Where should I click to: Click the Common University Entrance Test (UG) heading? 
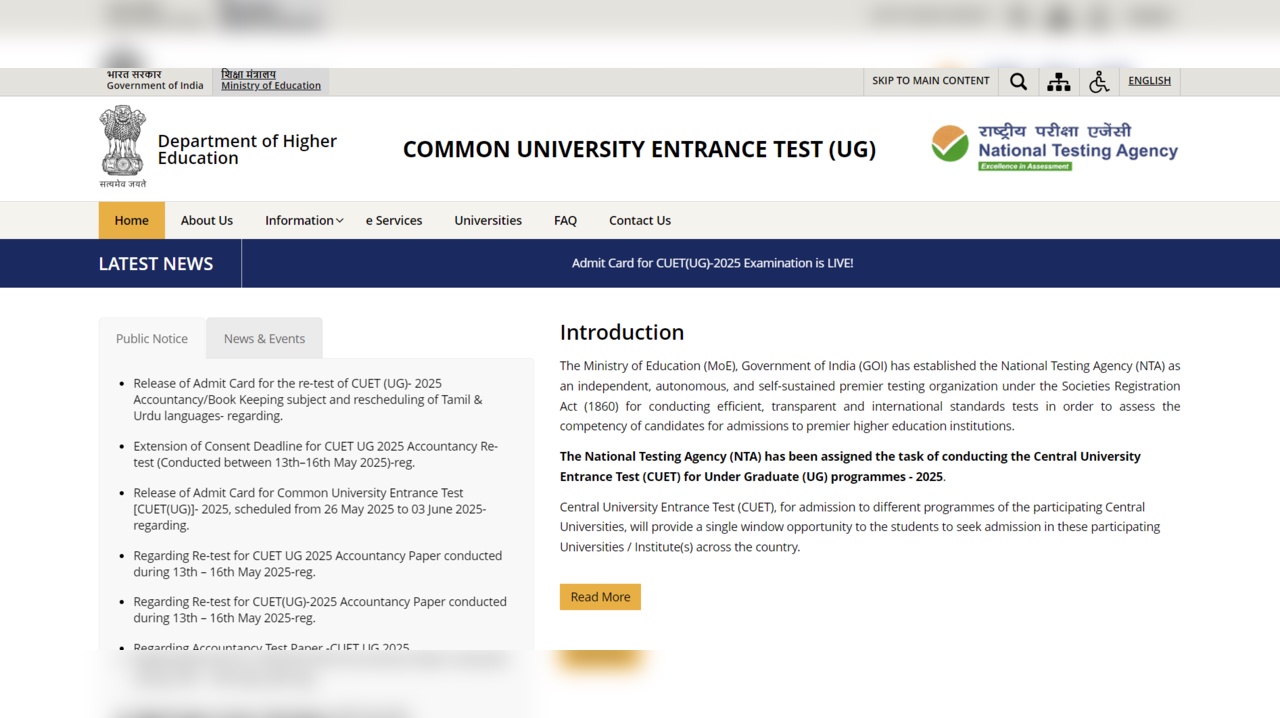coord(639,150)
